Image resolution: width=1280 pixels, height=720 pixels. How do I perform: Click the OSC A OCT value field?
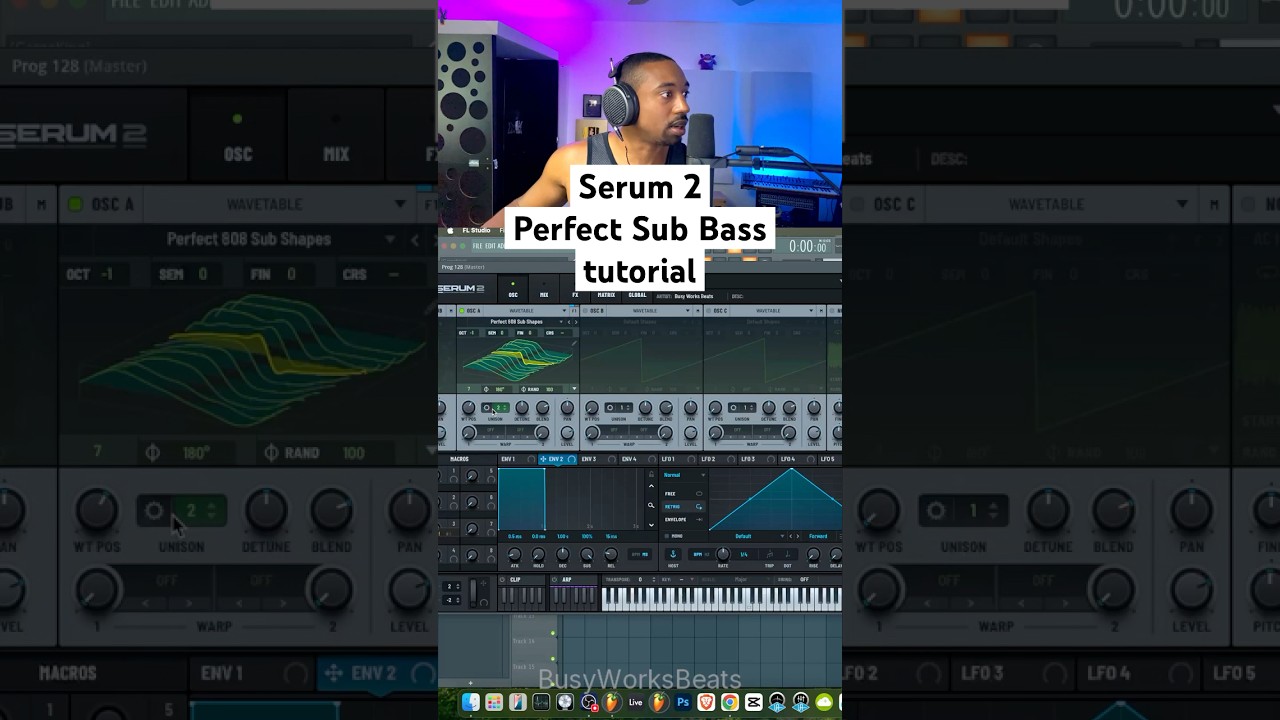468,333
